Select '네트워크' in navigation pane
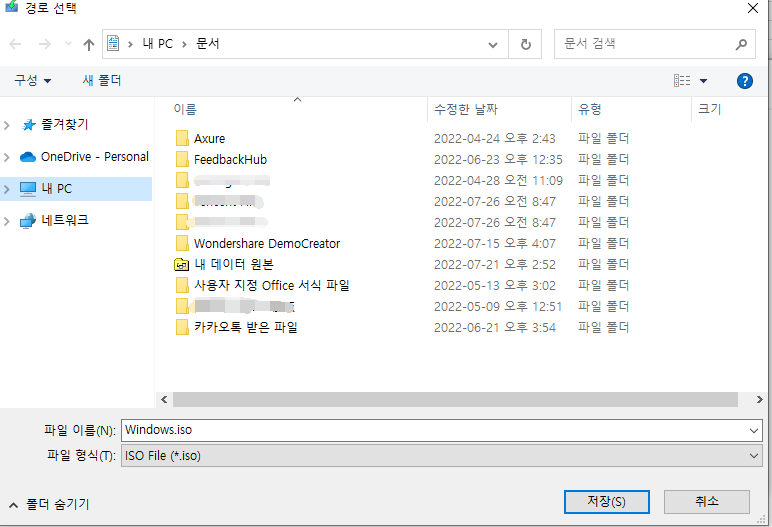 point(64,220)
